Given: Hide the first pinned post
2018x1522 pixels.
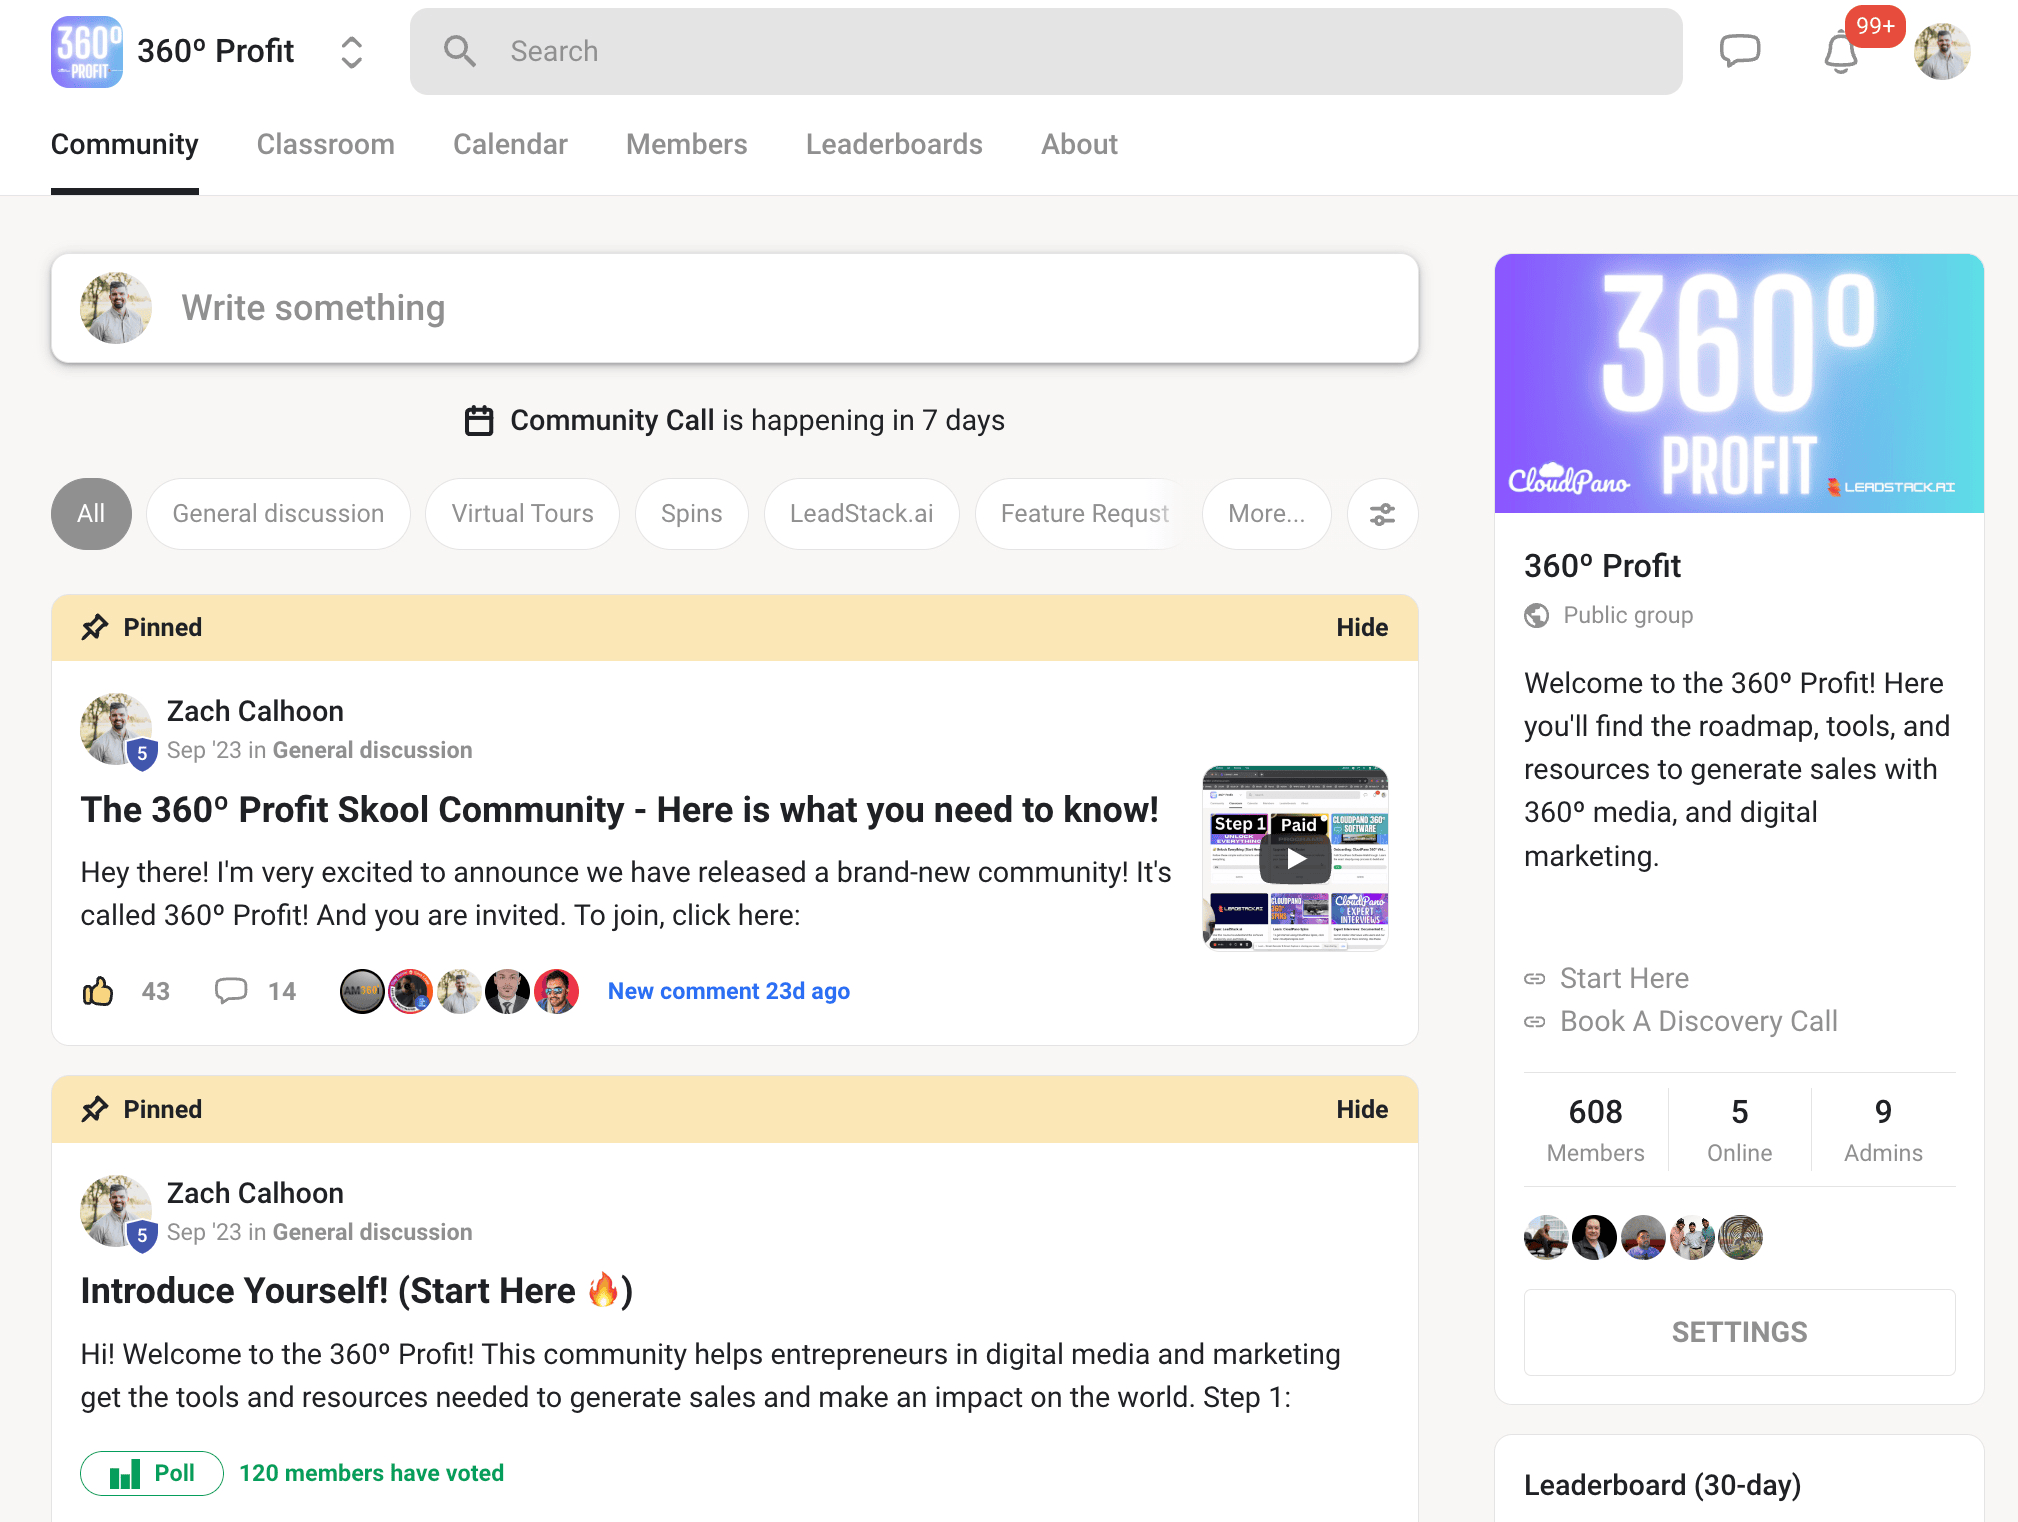Looking at the screenshot, I should [x=1362, y=628].
